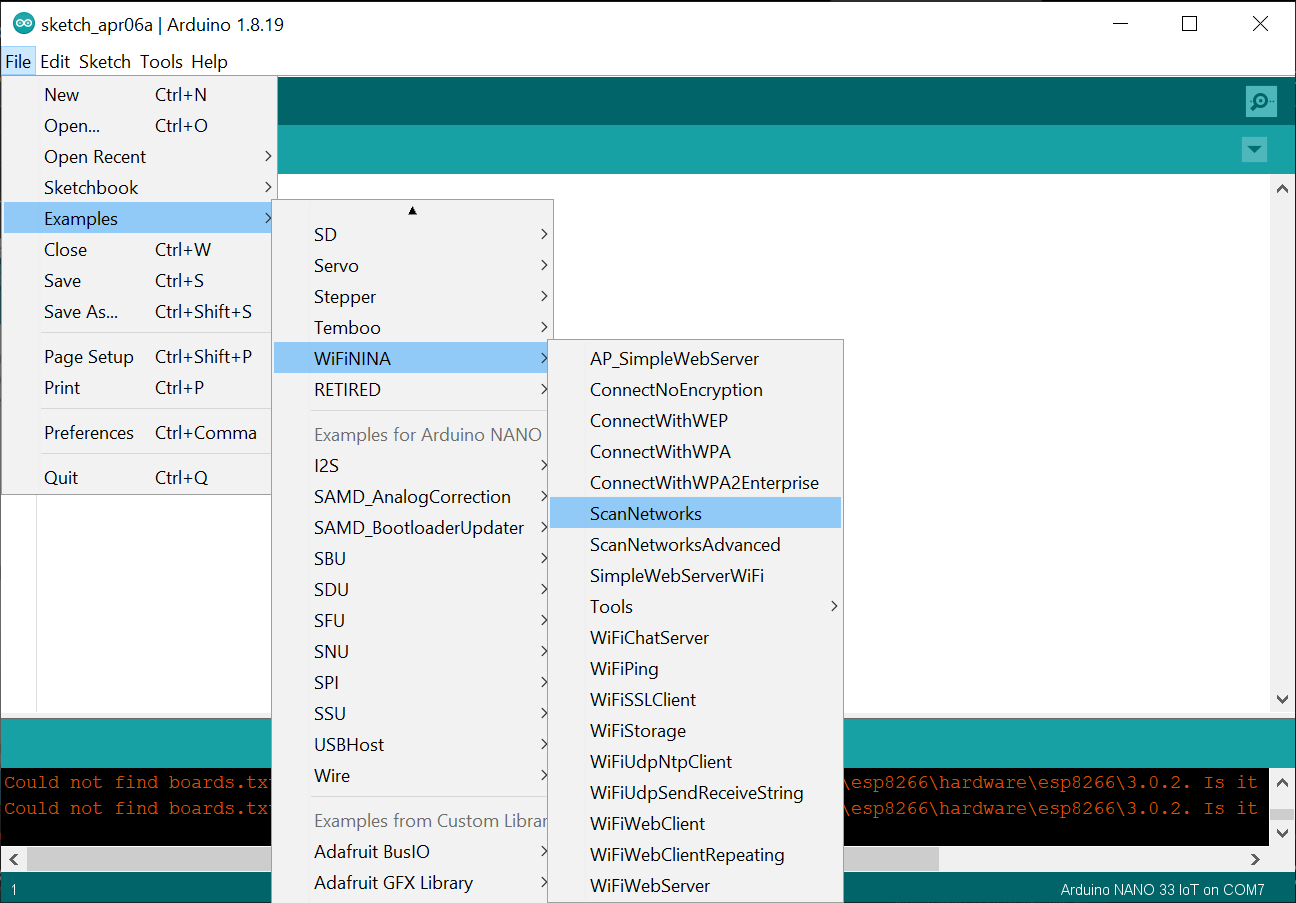Image resolution: width=1296 pixels, height=903 pixels.
Task: Open the Tools menu in menu bar
Action: point(161,62)
